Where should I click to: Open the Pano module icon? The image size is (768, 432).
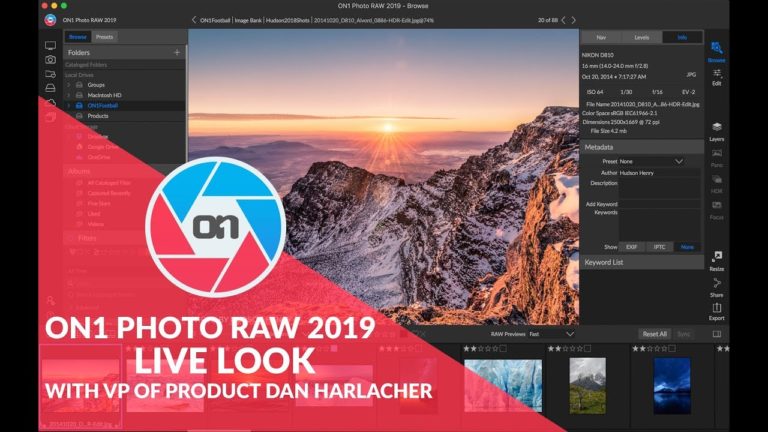717,153
